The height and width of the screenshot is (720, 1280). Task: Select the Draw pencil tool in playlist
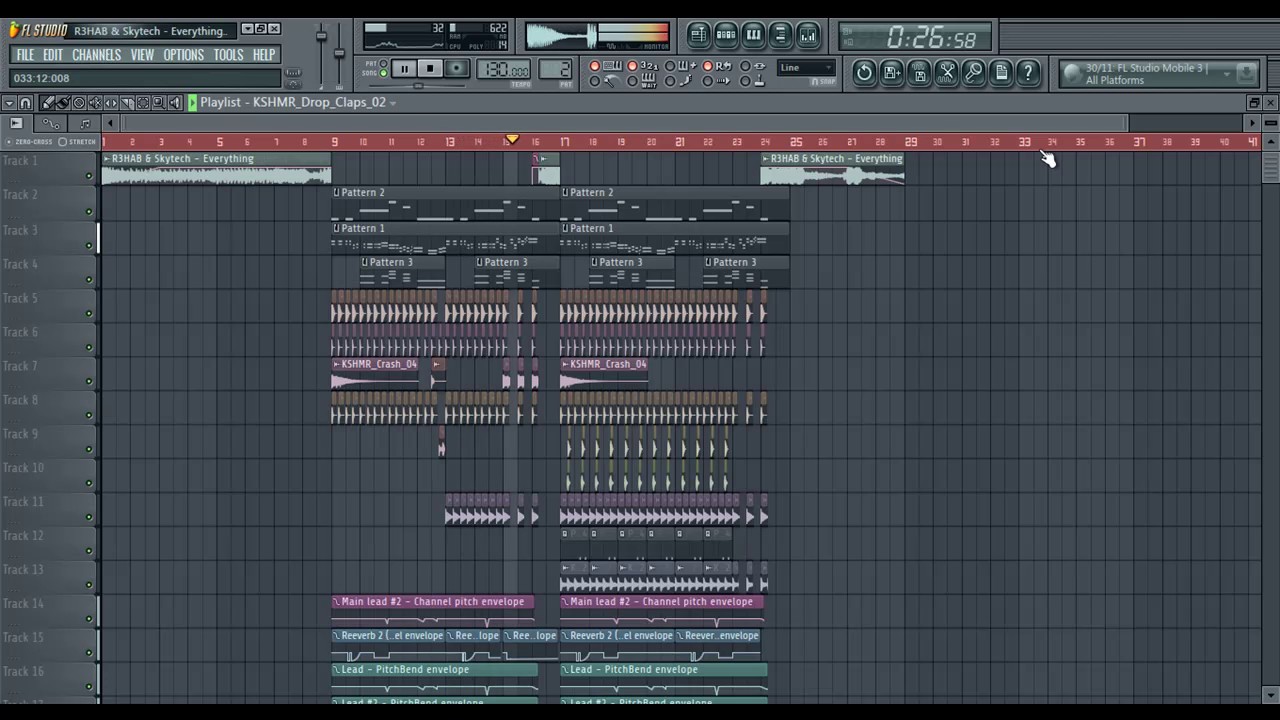click(46, 103)
